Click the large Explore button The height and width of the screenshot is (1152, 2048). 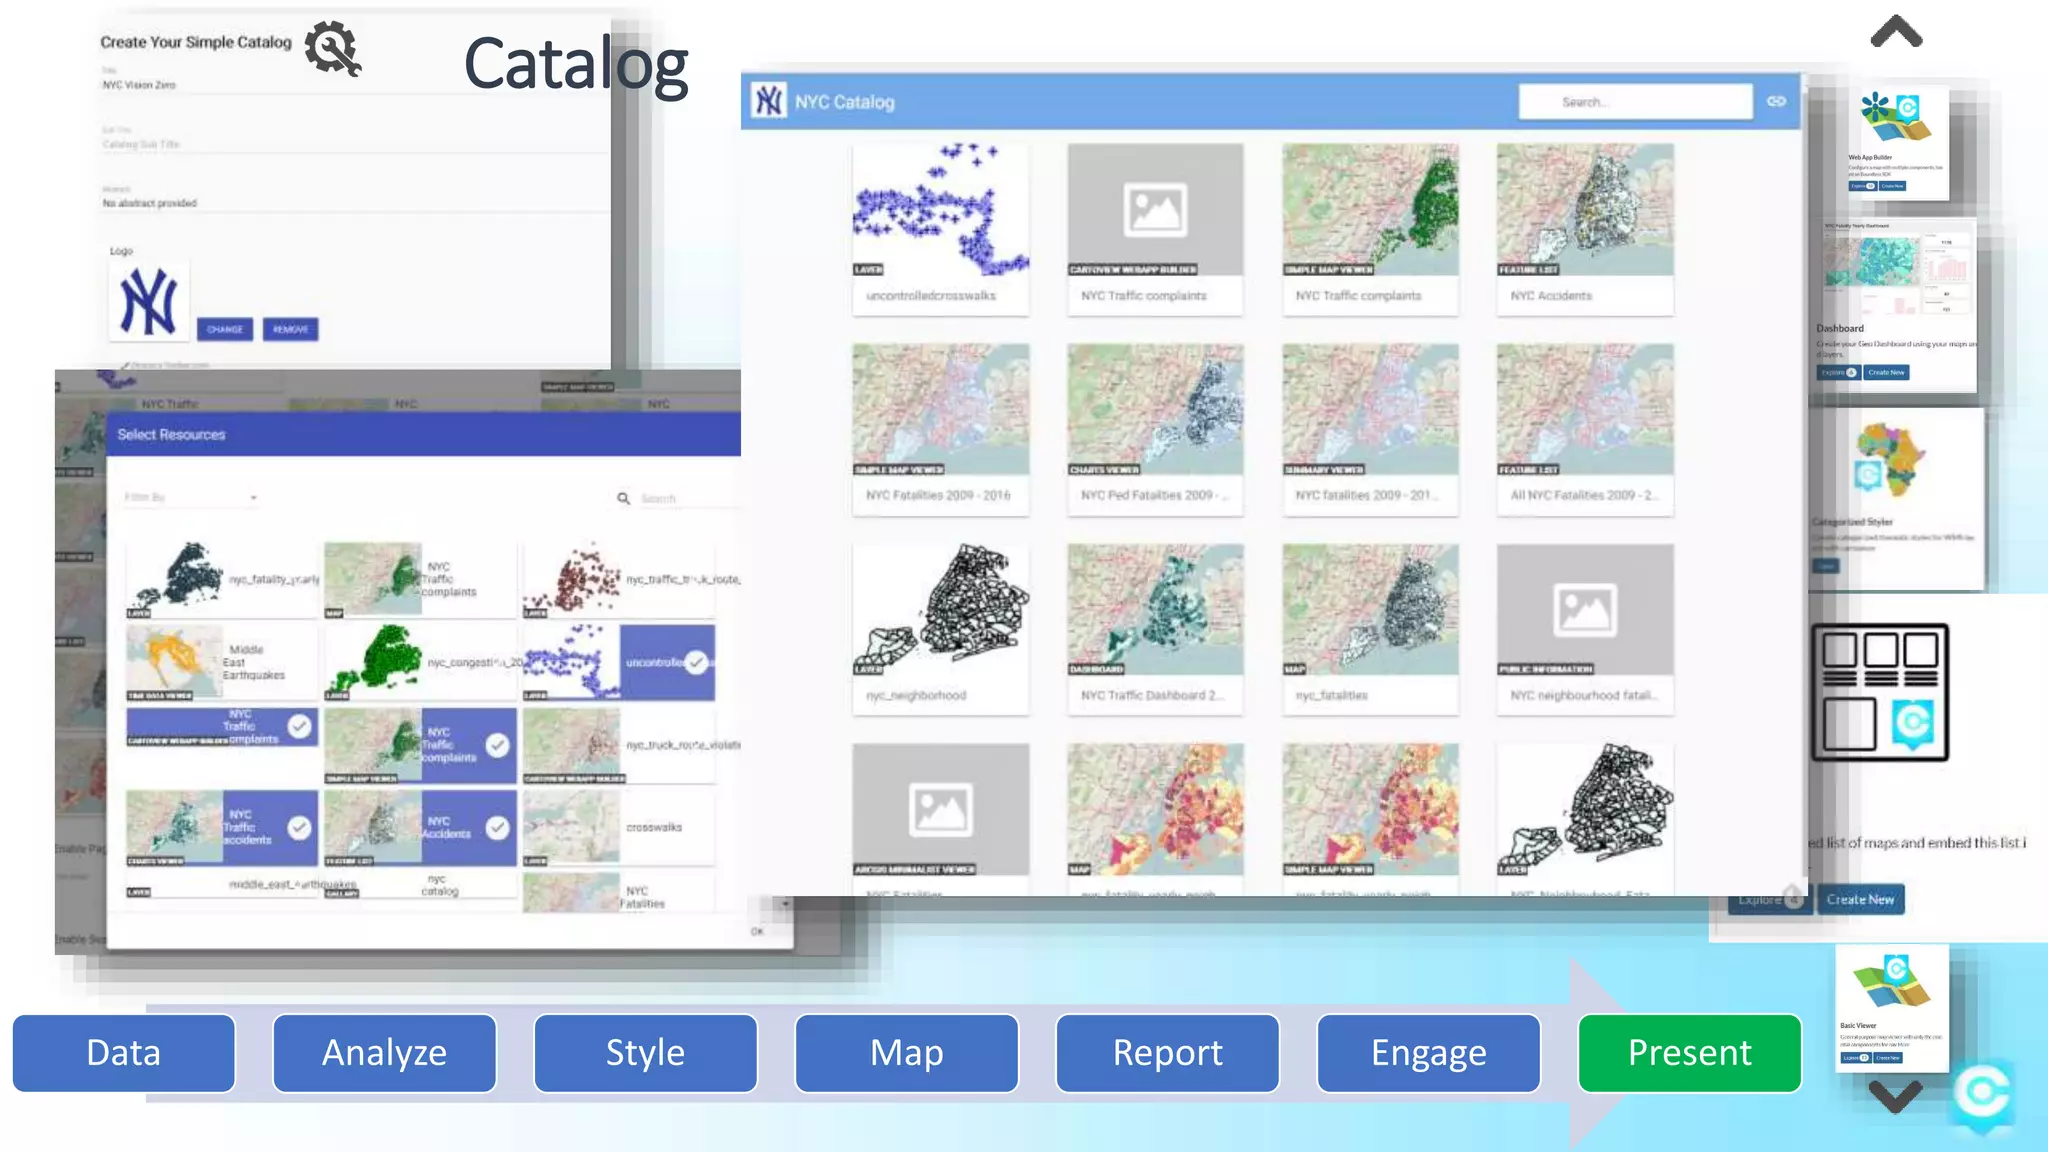coord(1769,899)
